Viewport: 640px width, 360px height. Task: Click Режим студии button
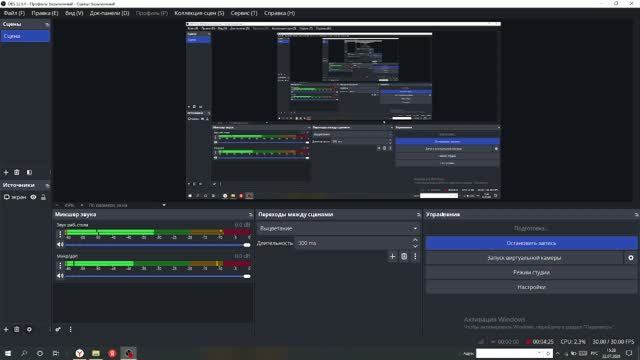coord(531,272)
